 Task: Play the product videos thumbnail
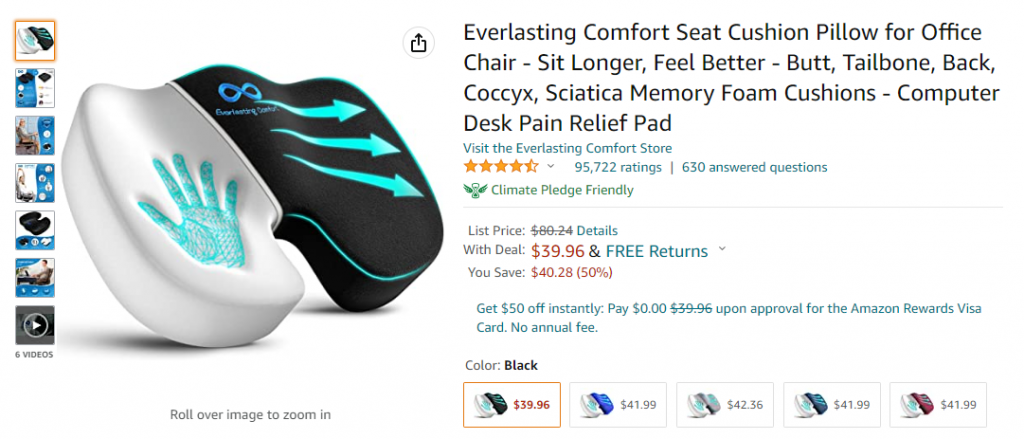pos(35,326)
